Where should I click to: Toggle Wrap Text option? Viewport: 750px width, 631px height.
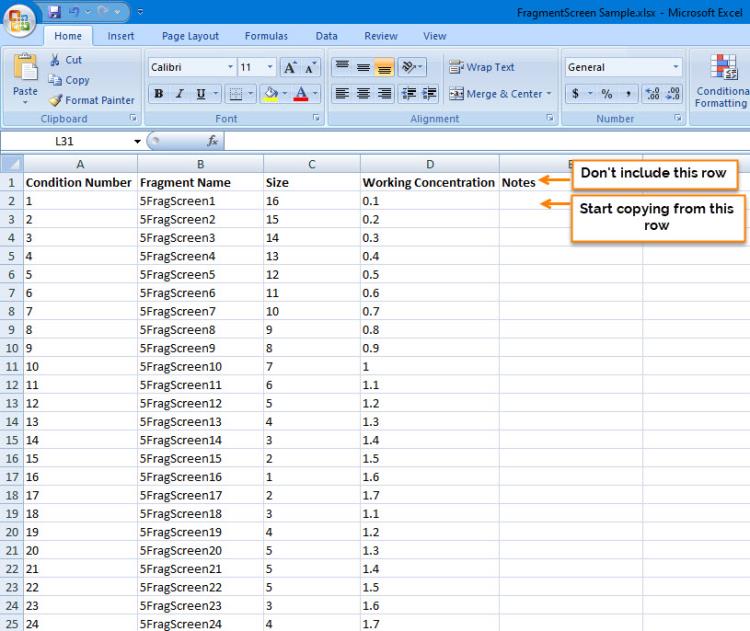pyautogui.click(x=481, y=67)
